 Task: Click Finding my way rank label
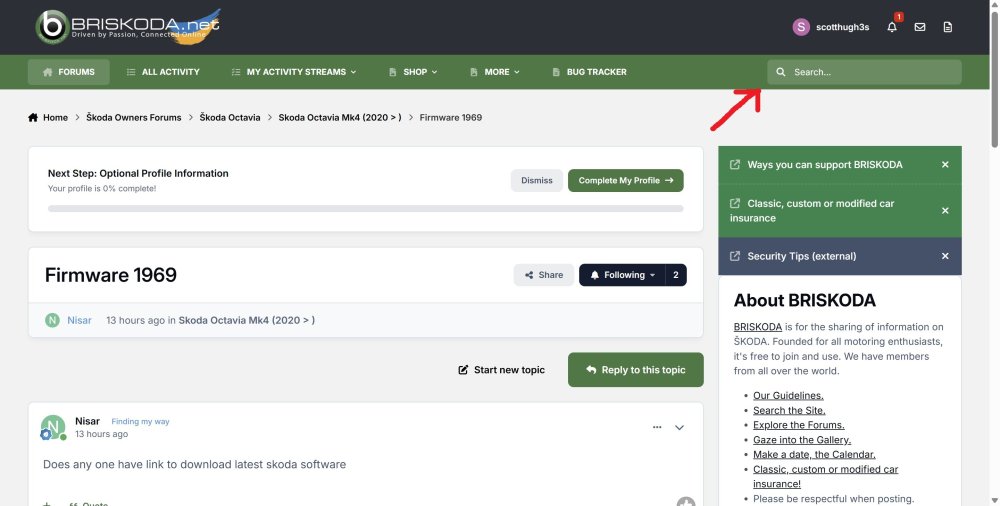click(140, 422)
